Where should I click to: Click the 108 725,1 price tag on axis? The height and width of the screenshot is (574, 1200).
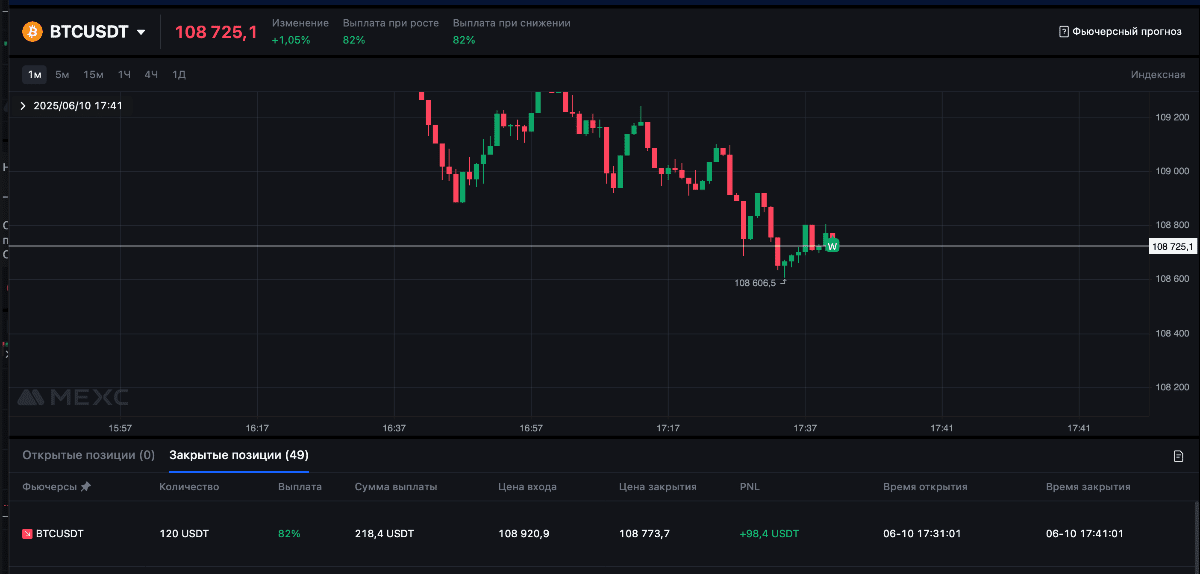(1171, 246)
